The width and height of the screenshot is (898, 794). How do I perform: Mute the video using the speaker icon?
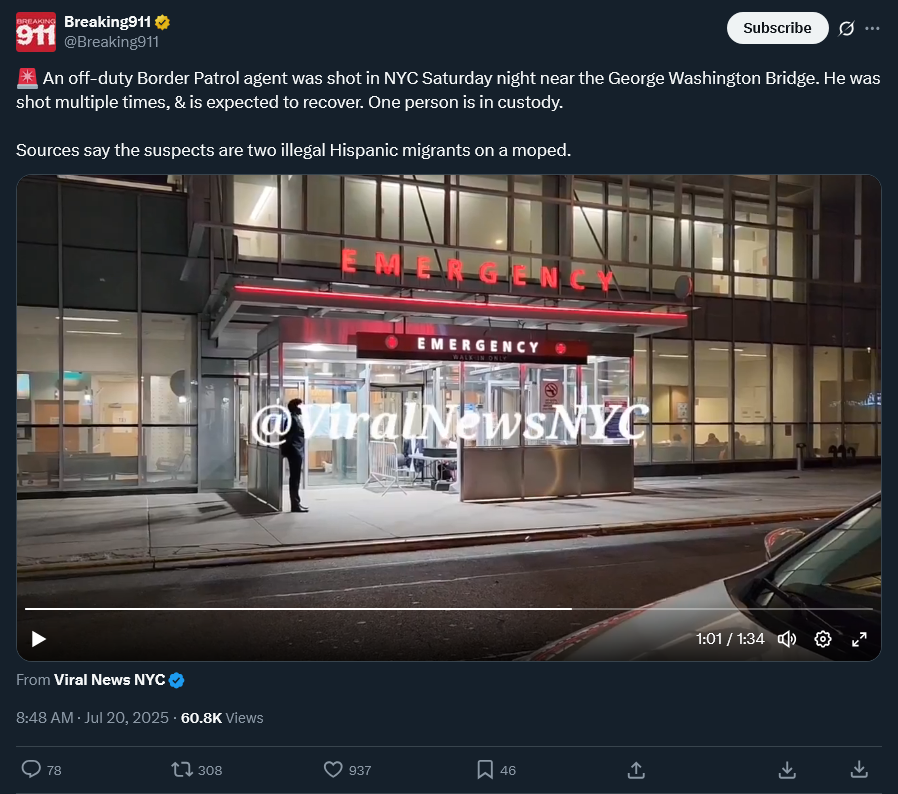click(787, 639)
